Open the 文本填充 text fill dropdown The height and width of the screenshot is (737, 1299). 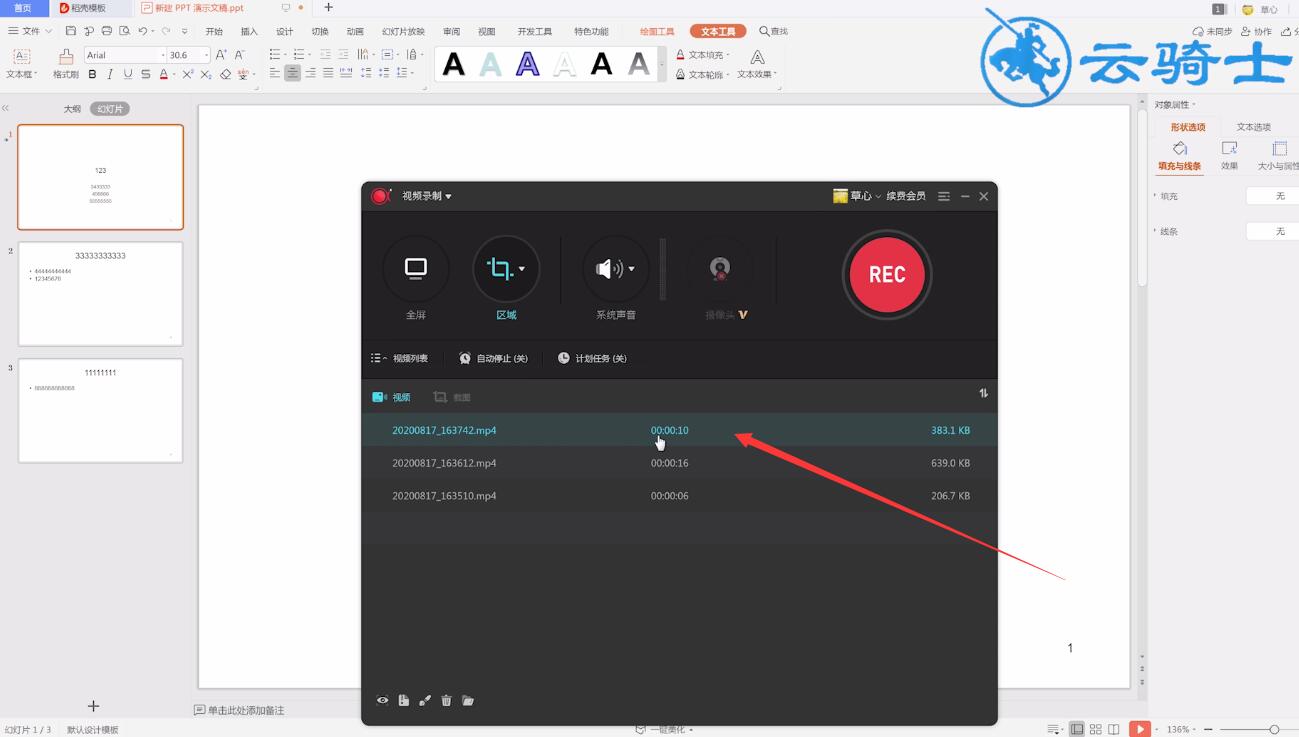click(703, 55)
